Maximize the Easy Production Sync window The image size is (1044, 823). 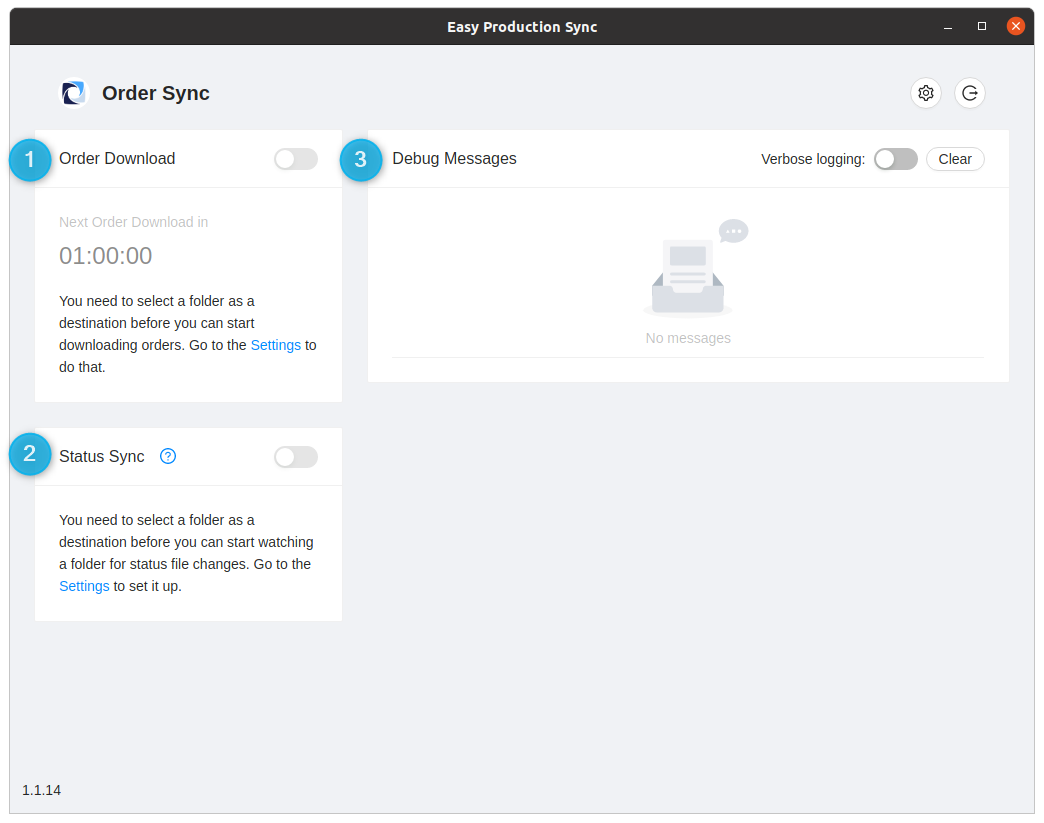(x=981, y=27)
